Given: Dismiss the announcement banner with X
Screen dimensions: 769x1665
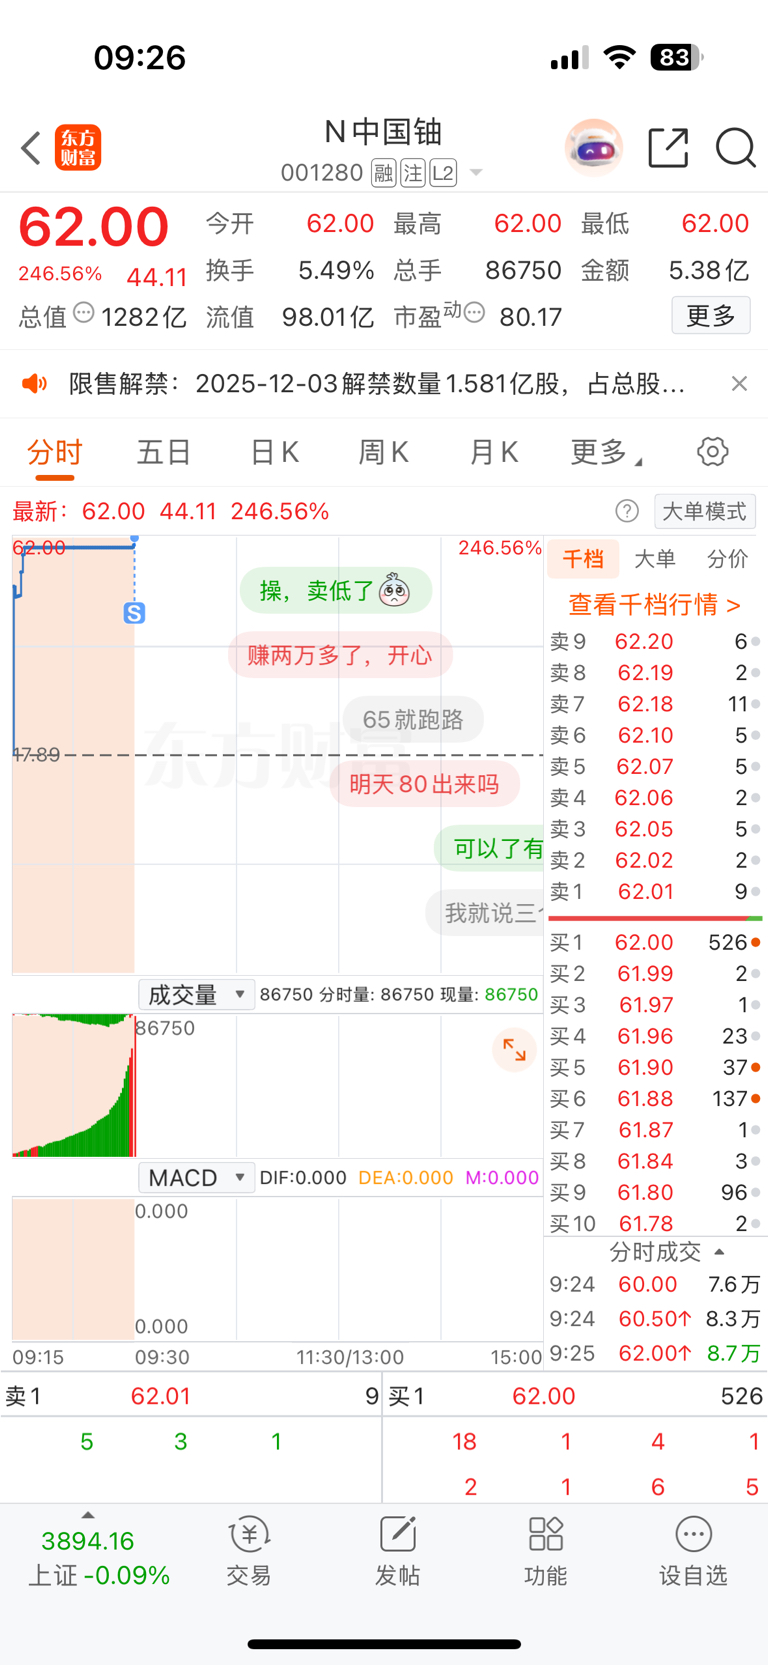Looking at the screenshot, I should pyautogui.click(x=739, y=384).
